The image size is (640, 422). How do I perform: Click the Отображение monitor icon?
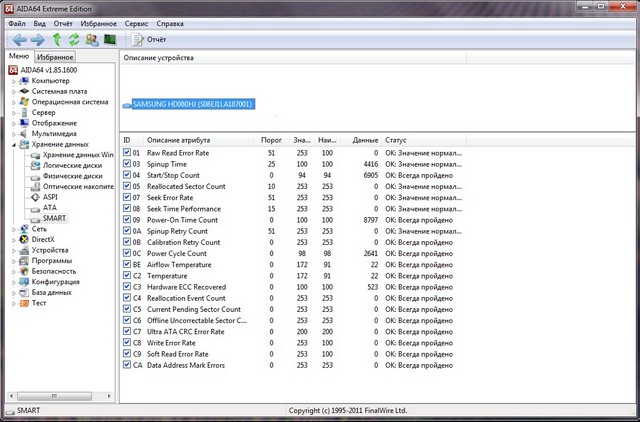click(24, 123)
